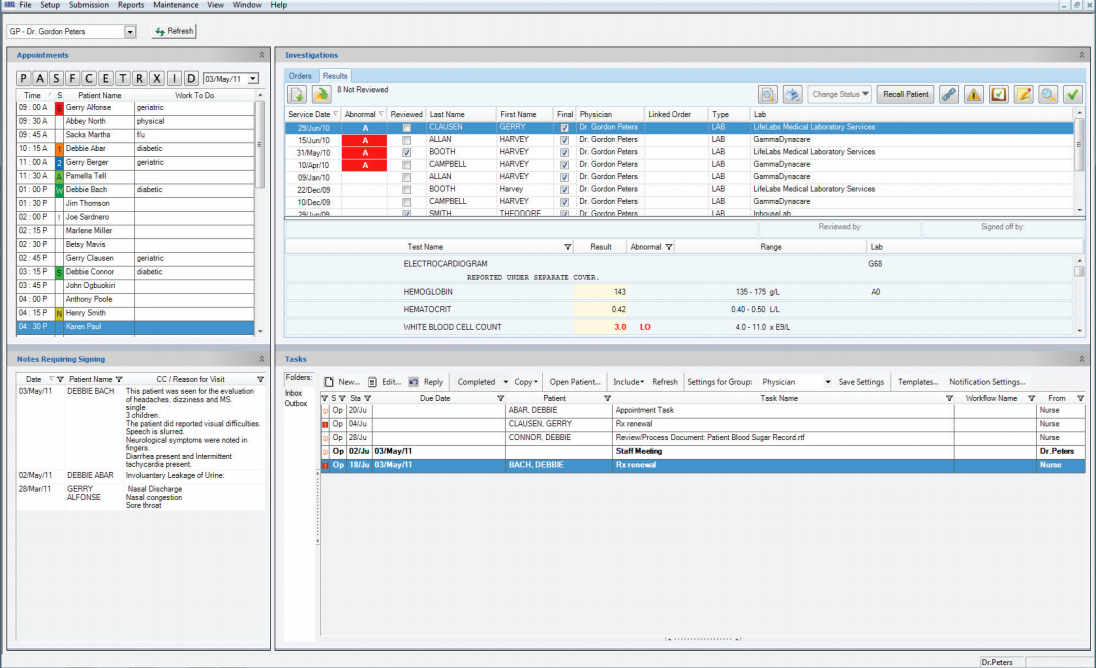Viewport: 1096px width, 668px height.
Task: Collapse the Notes Requiring Signing panel
Action: (262, 358)
